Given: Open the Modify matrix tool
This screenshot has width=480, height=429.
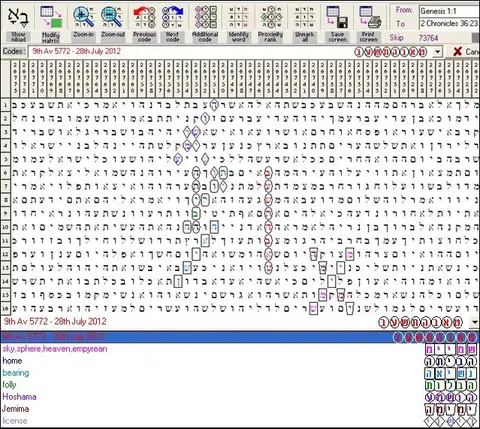Looking at the screenshot, I should pos(51,17).
